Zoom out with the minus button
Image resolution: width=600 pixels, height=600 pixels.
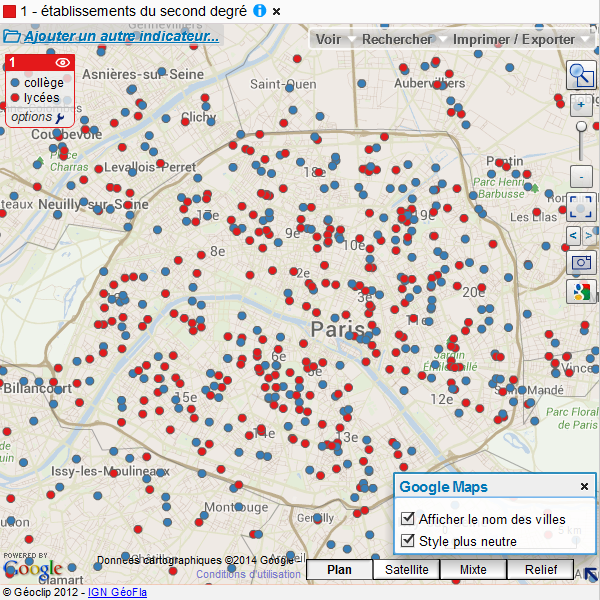[581, 176]
